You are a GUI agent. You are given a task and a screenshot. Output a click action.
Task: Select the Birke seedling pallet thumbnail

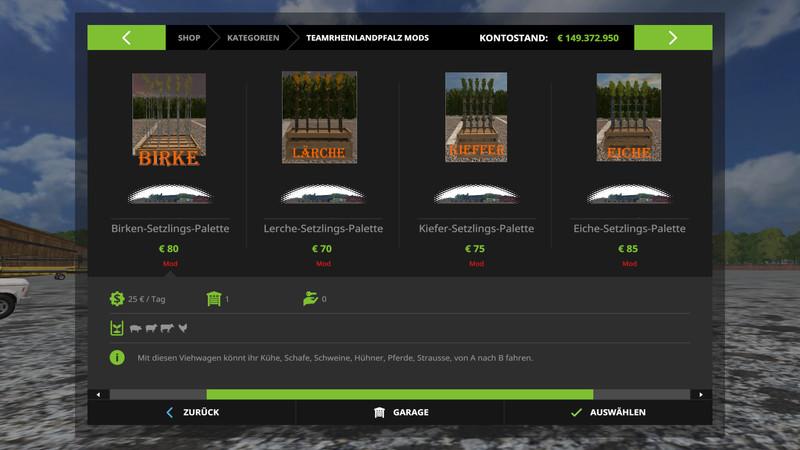pos(169,120)
